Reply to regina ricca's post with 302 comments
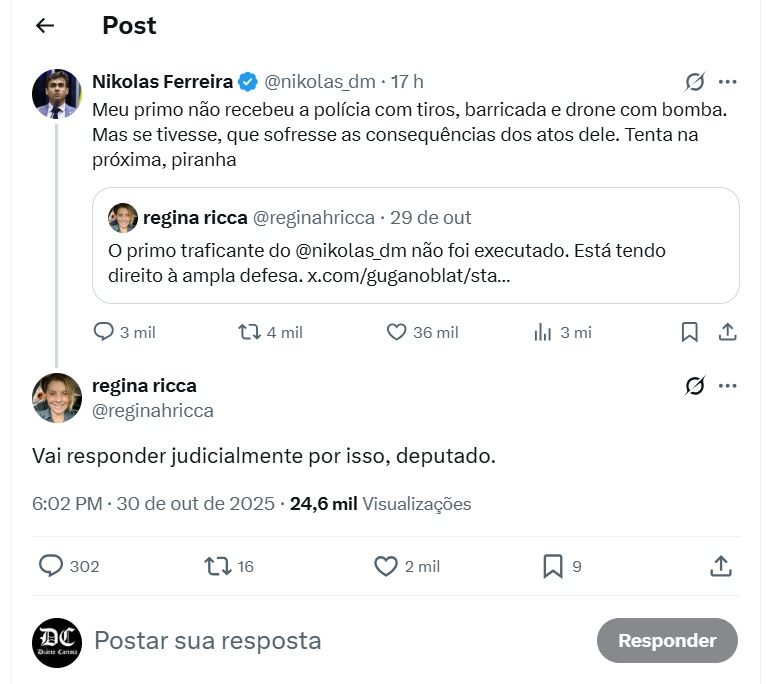Screen dimensions: 766x684 [69, 566]
